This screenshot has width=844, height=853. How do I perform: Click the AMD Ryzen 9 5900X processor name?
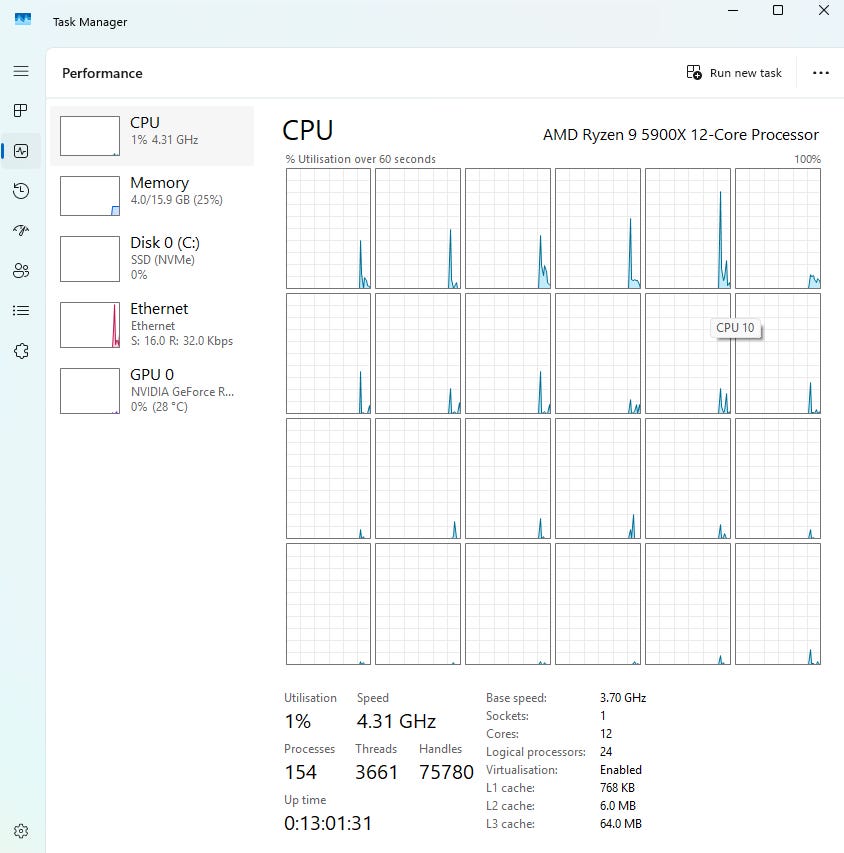(x=681, y=135)
